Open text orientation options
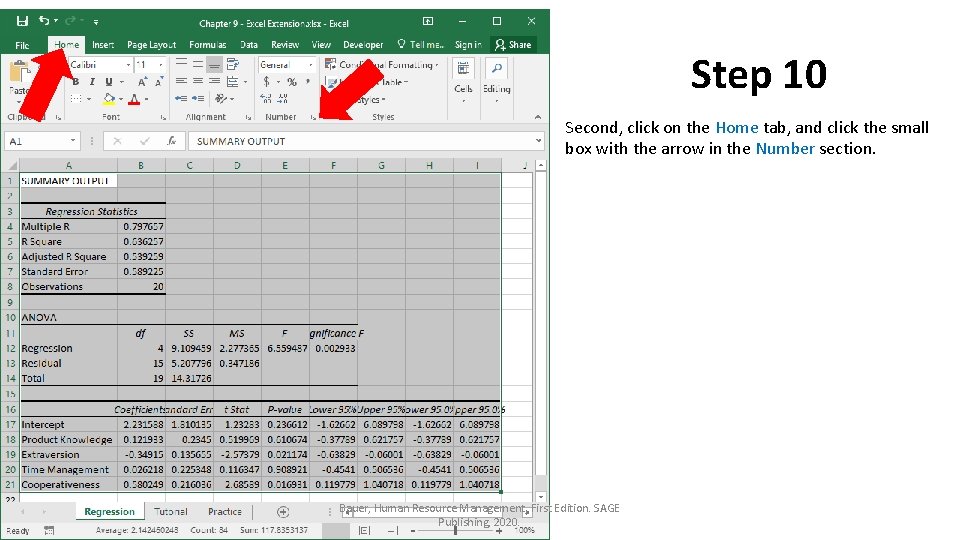The height and width of the screenshot is (540, 960). click(221, 98)
